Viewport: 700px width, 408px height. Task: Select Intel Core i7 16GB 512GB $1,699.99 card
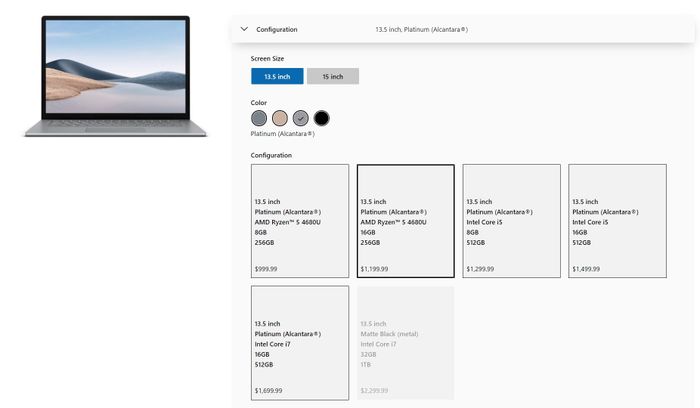pos(300,343)
